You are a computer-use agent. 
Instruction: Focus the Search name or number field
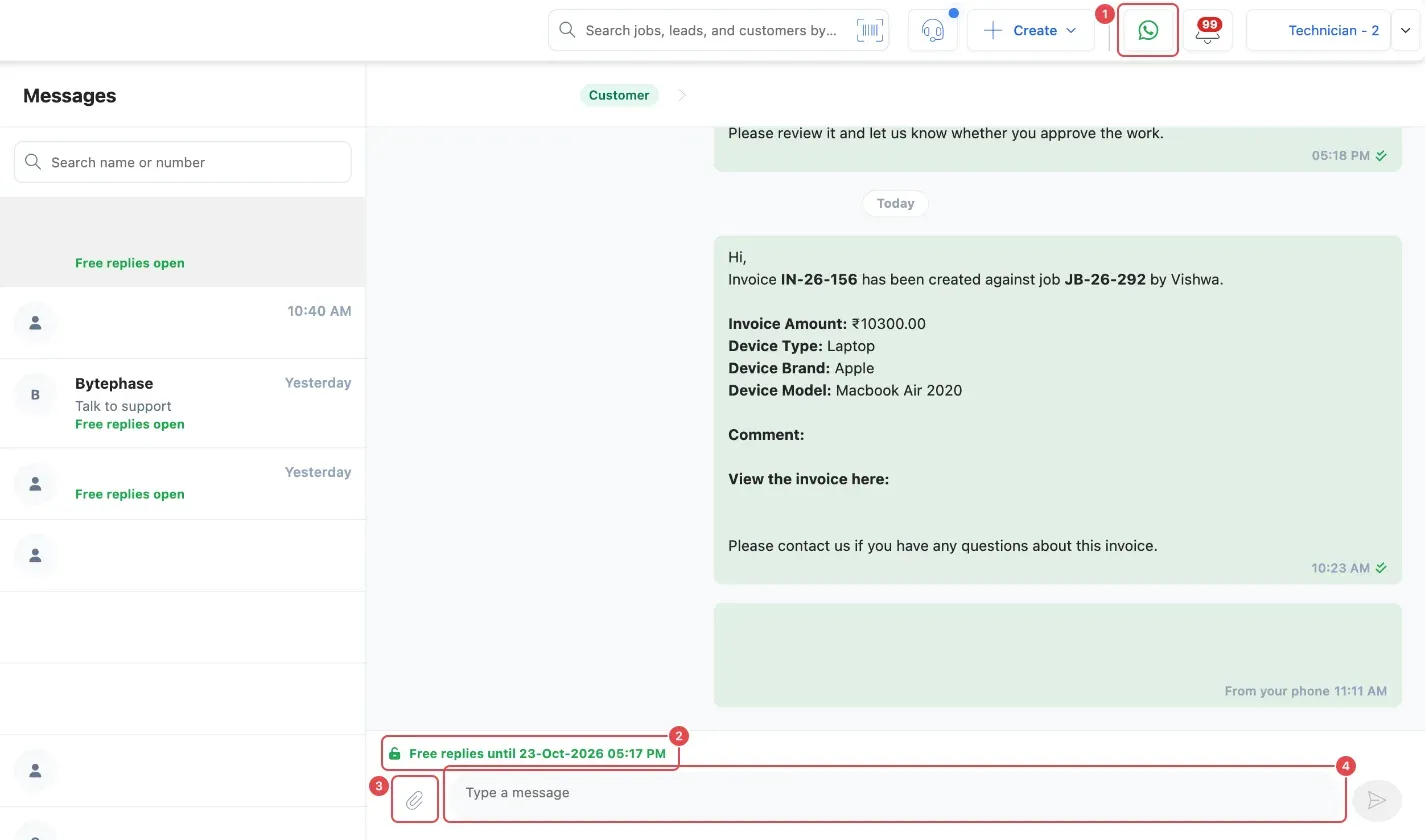pyautogui.click(x=183, y=162)
